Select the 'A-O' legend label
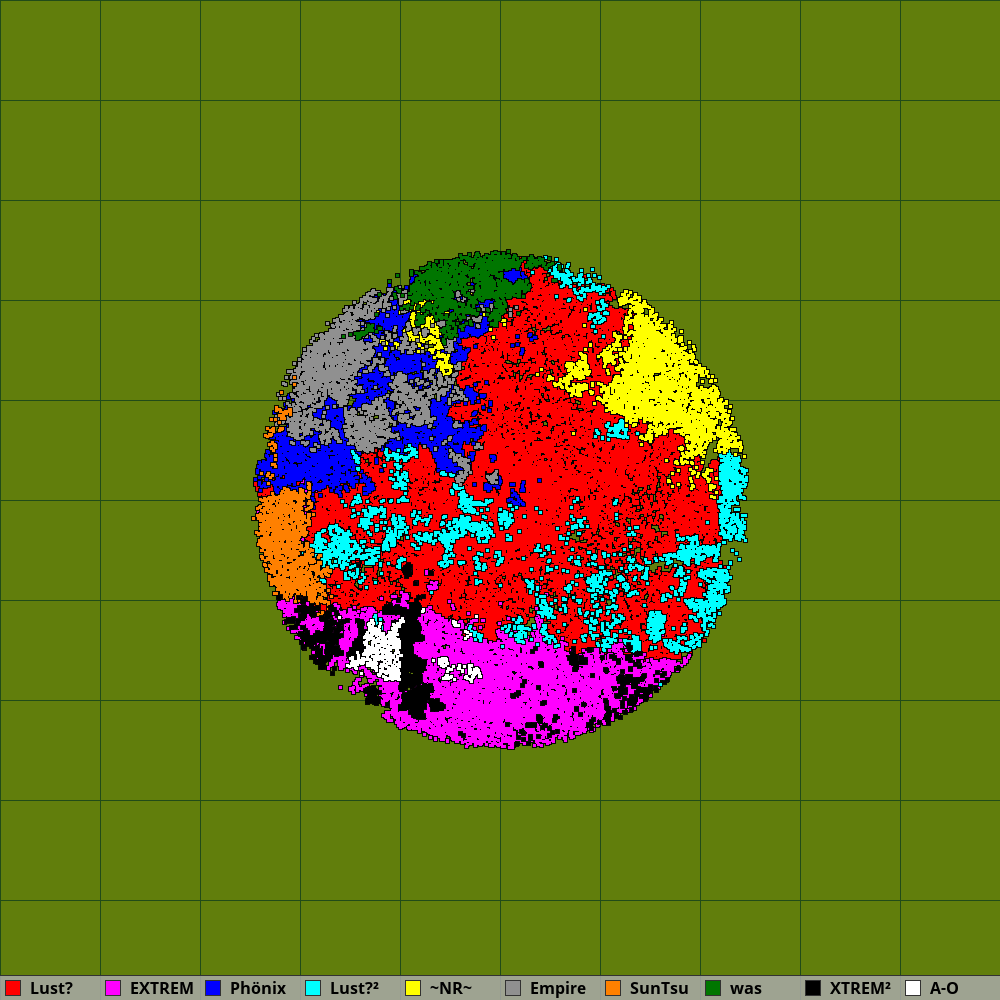The height and width of the screenshot is (1000, 1000). pyautogui.click(x=944, y=988)
